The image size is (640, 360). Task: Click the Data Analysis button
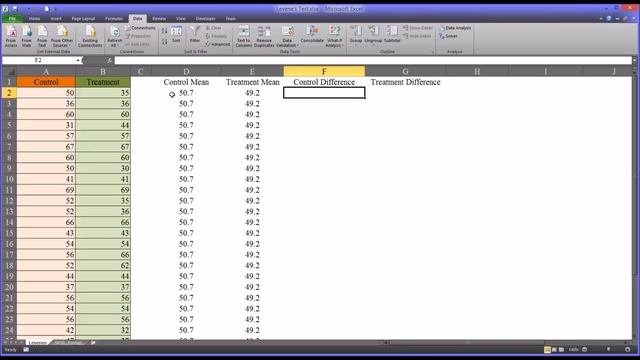[x=455, y=28]
